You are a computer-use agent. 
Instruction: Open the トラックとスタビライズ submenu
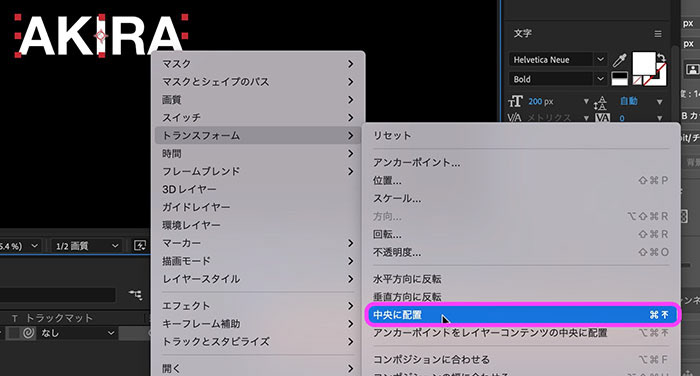point(258,342)
